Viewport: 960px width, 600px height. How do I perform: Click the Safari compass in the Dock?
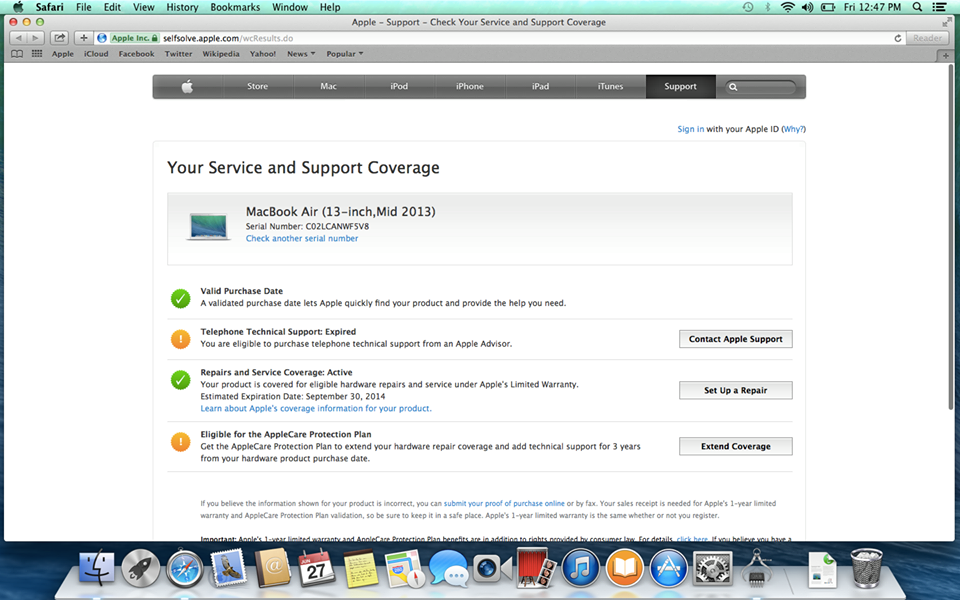[184, 568]
